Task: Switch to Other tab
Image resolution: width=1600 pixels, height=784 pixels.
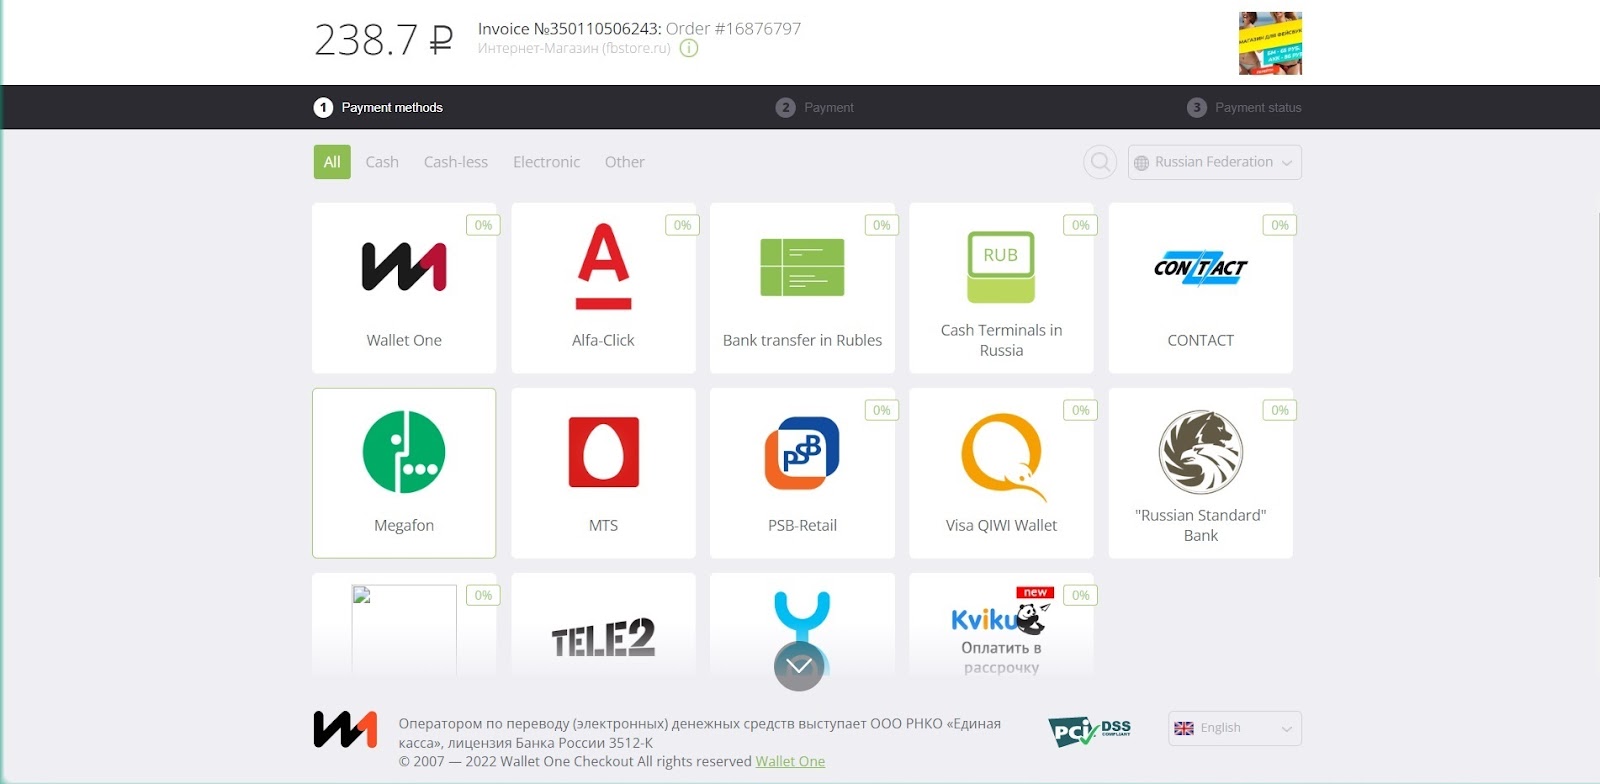Action: click(625, 162)
